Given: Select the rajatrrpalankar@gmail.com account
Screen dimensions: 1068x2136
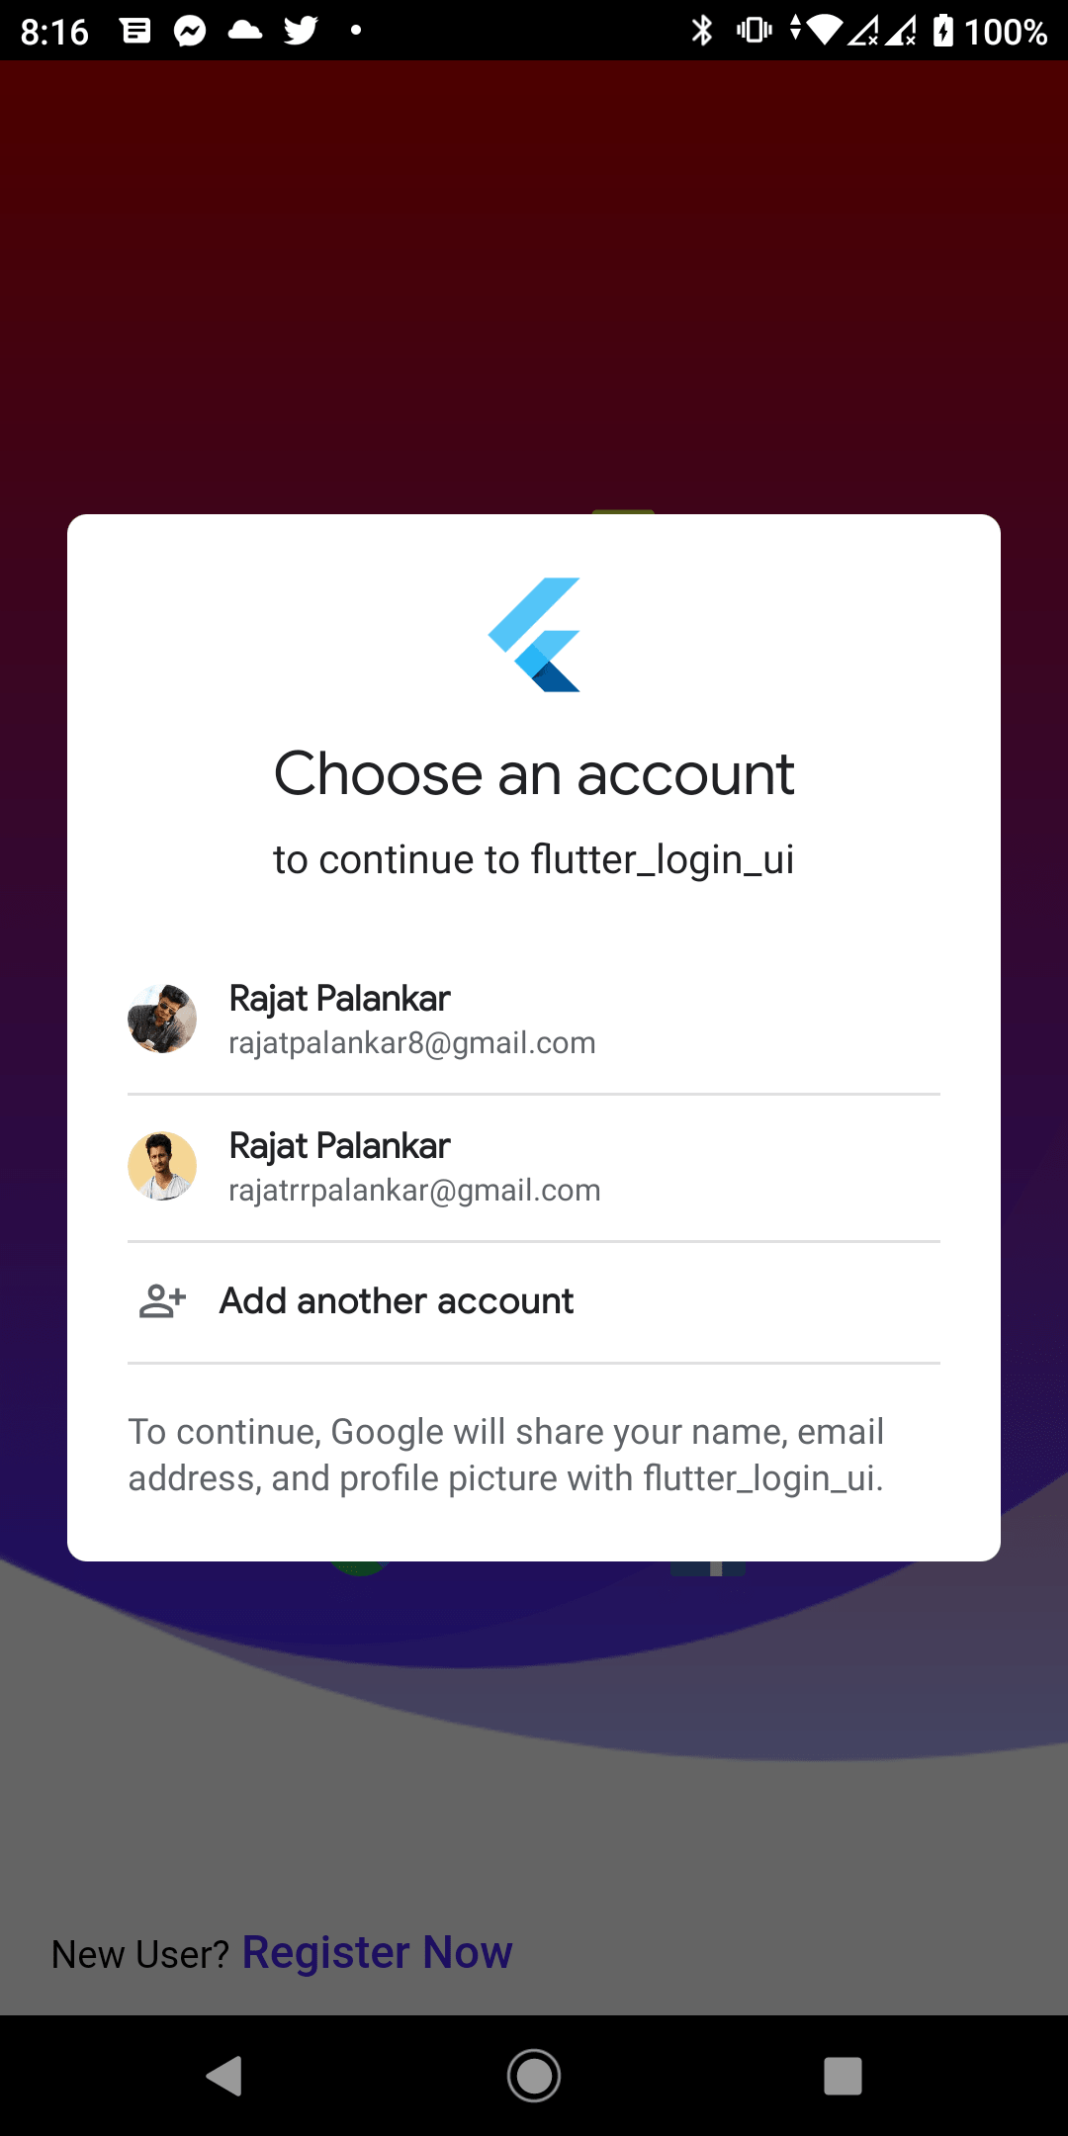Looking at the screenshot, I should coord(534,1167).
